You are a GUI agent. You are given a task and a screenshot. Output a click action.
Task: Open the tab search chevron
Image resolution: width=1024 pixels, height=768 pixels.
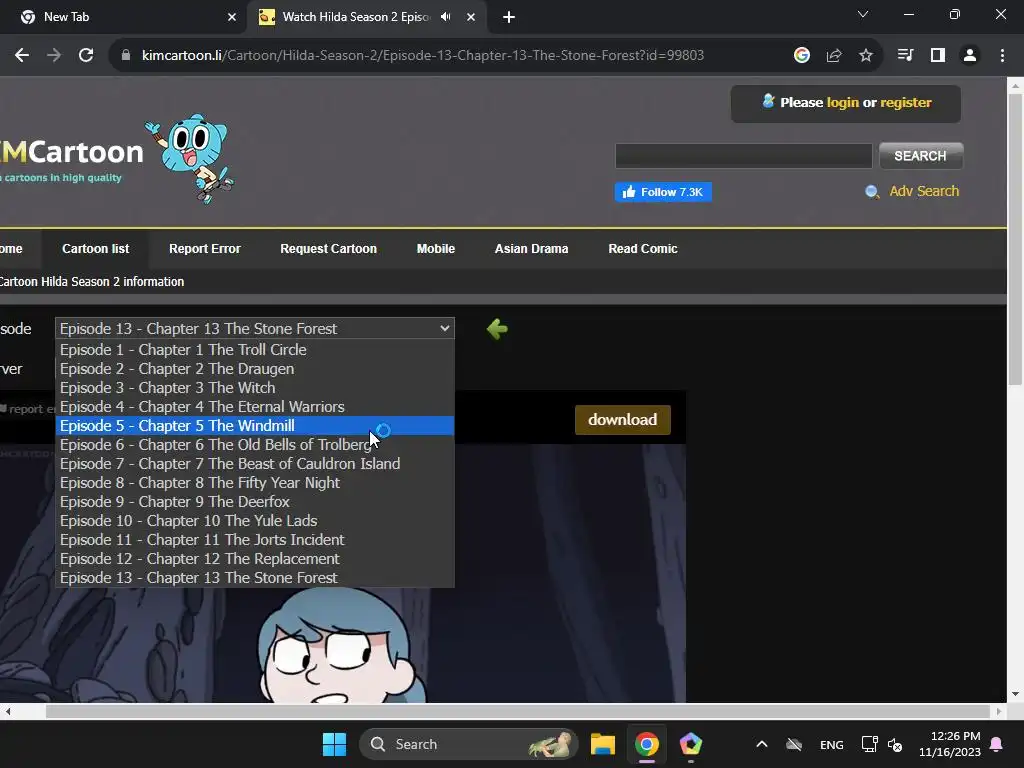[863, 14]
